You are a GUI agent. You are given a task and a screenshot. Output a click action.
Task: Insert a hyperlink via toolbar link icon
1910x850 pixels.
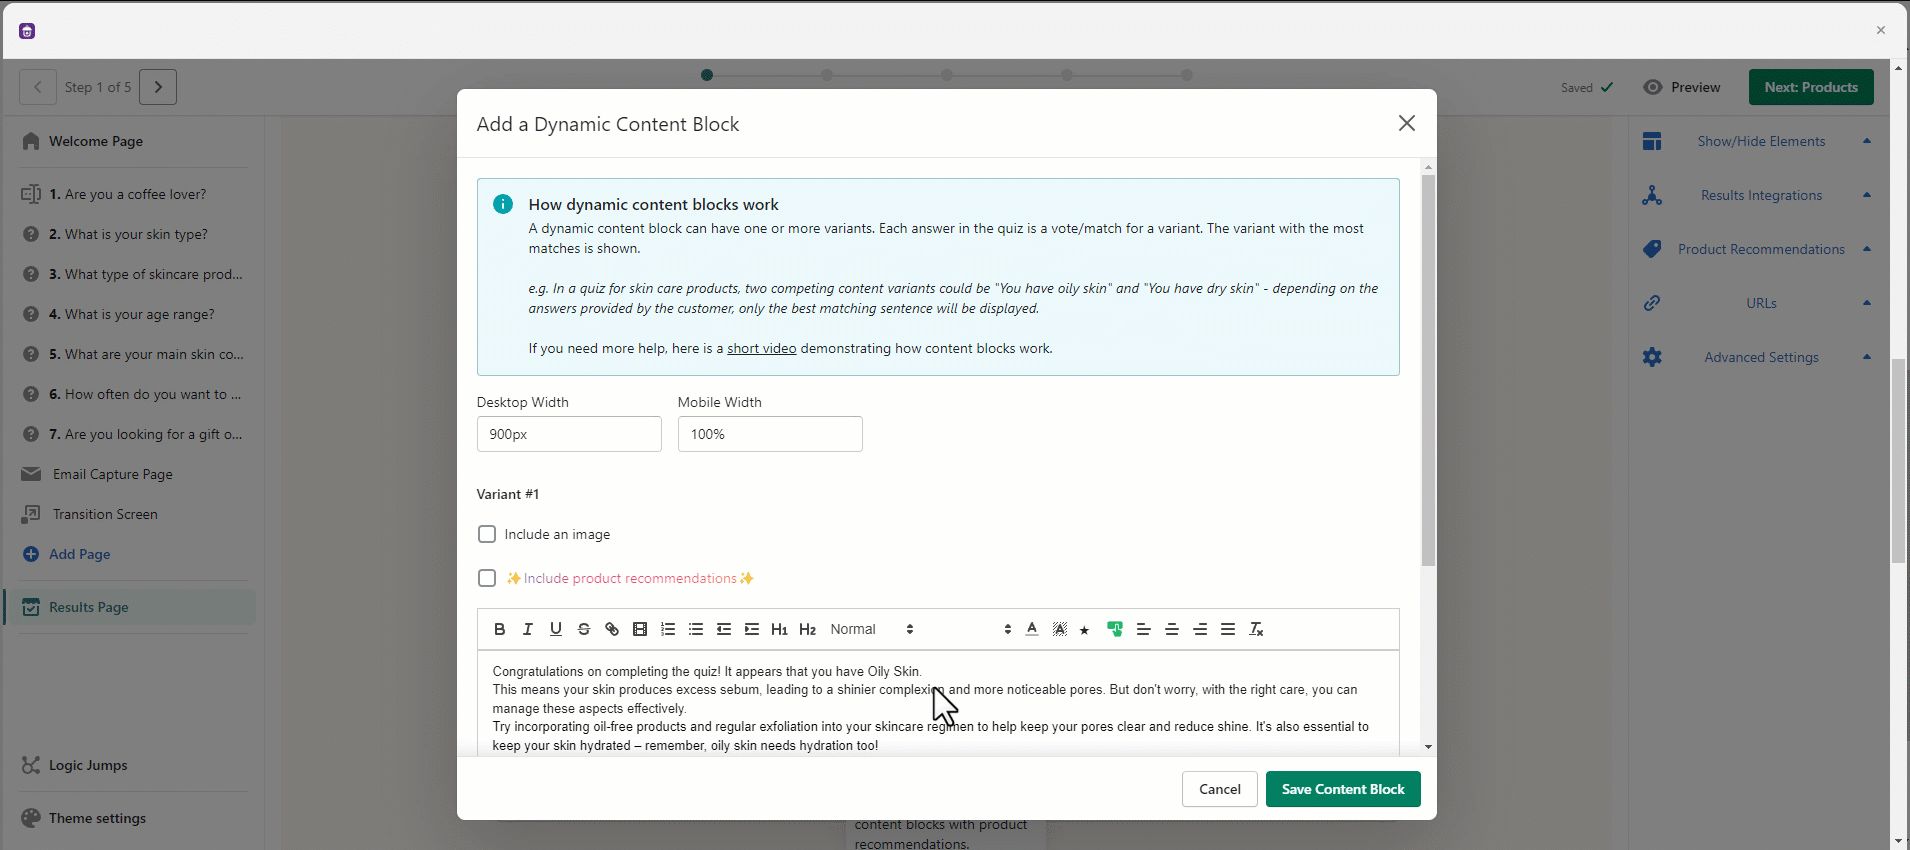coord(612,629)
